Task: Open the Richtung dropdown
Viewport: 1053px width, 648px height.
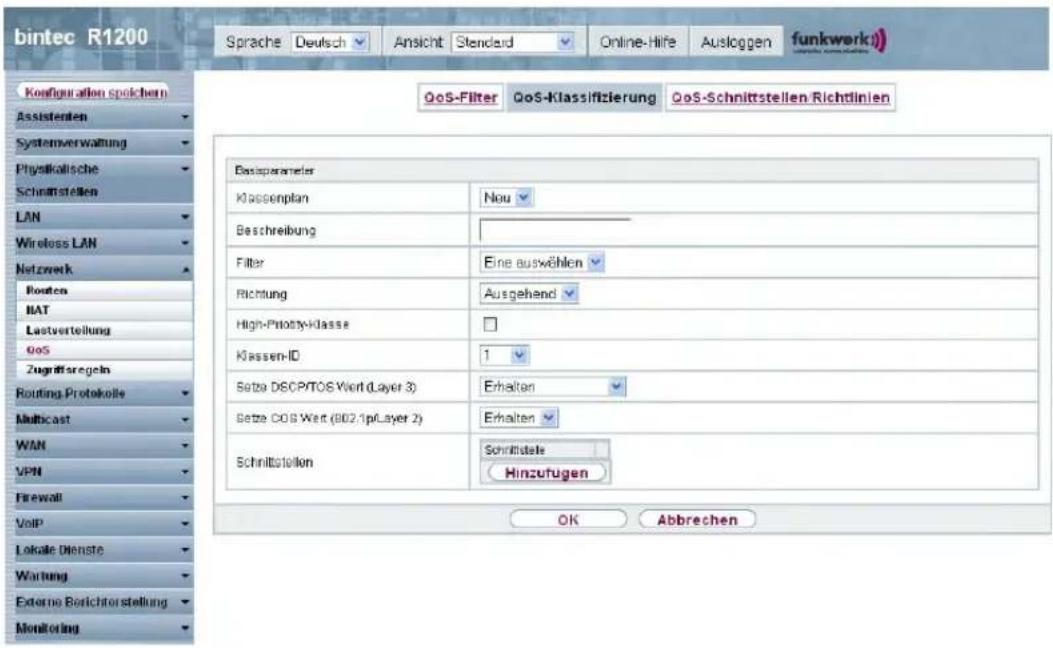Action: tap(529, 294)
